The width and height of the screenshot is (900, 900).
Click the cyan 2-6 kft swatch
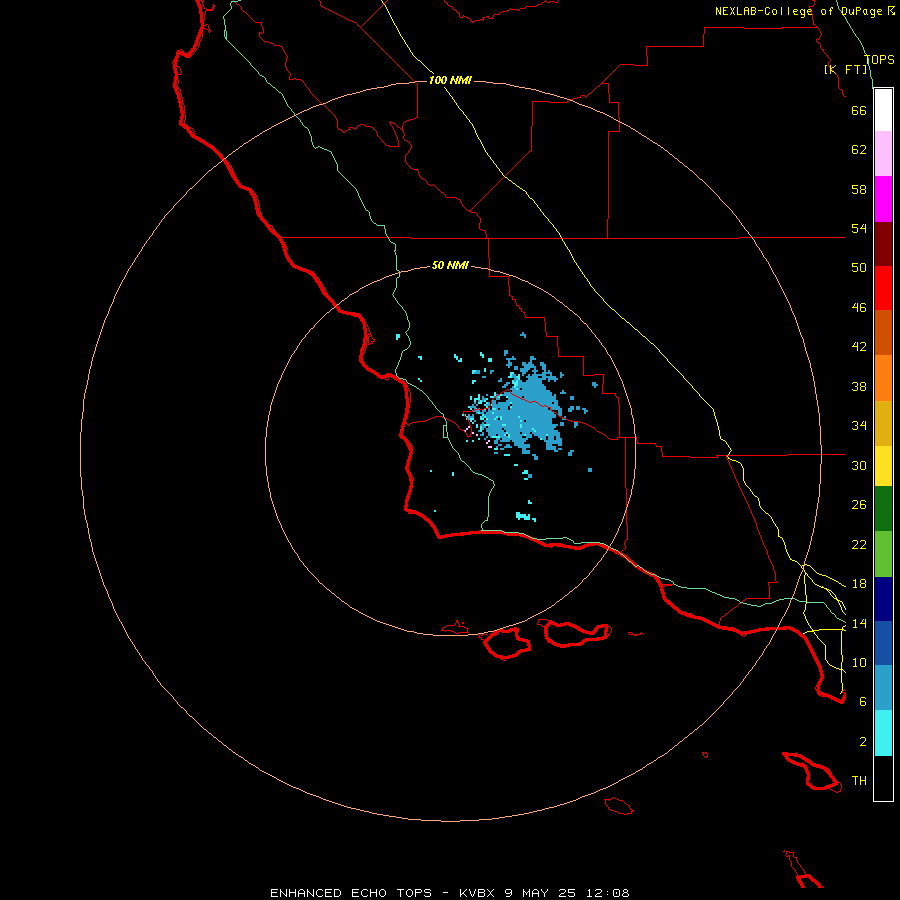883,733
